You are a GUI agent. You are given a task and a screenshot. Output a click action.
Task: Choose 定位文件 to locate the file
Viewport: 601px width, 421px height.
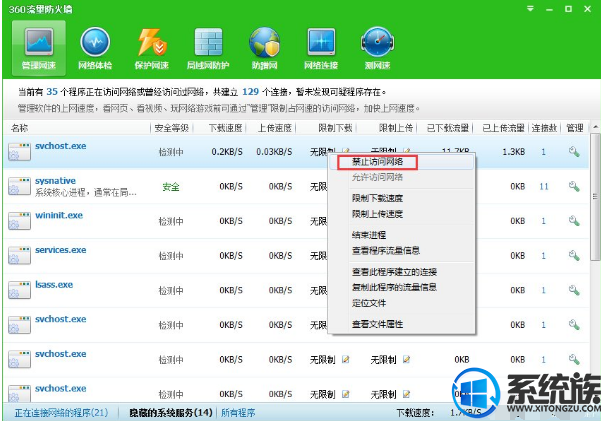pos(369,303)
